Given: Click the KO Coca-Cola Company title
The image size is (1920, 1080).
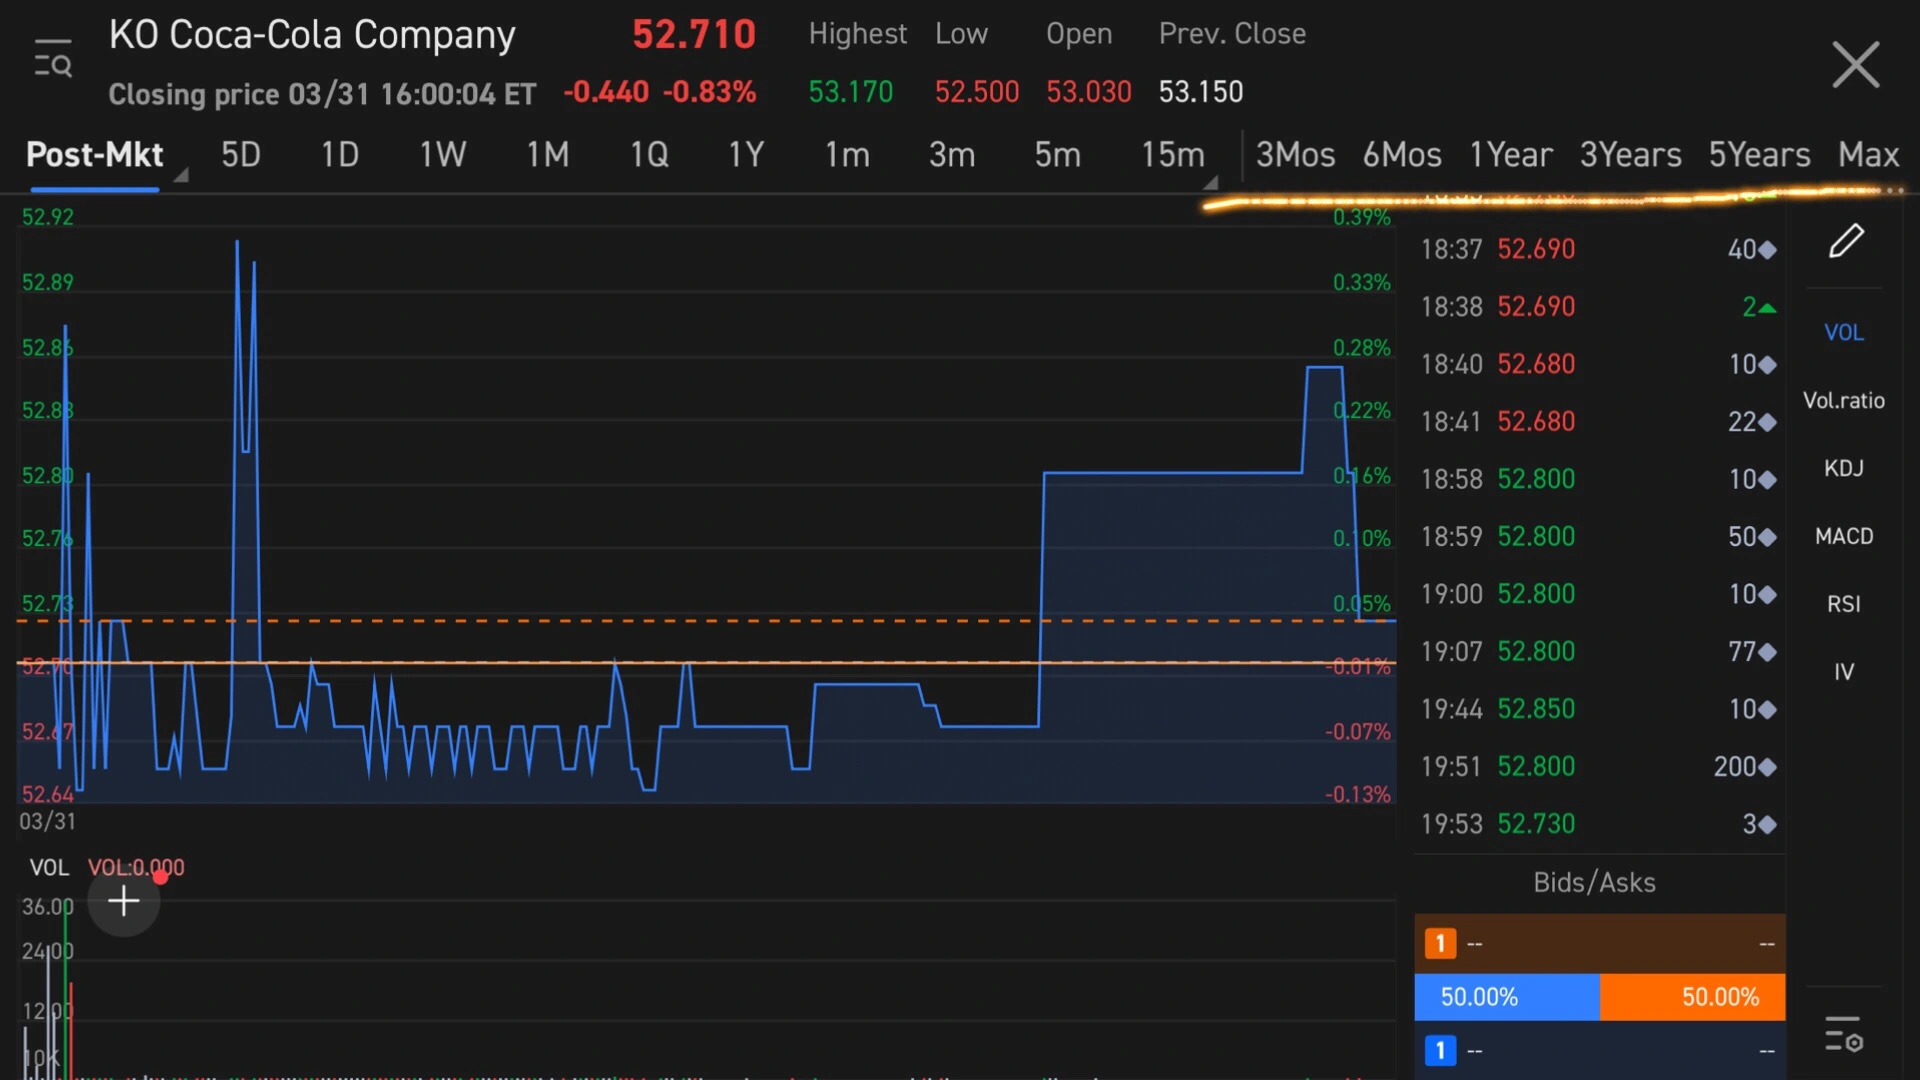Looking at the screenshot, I should point(312,35).
